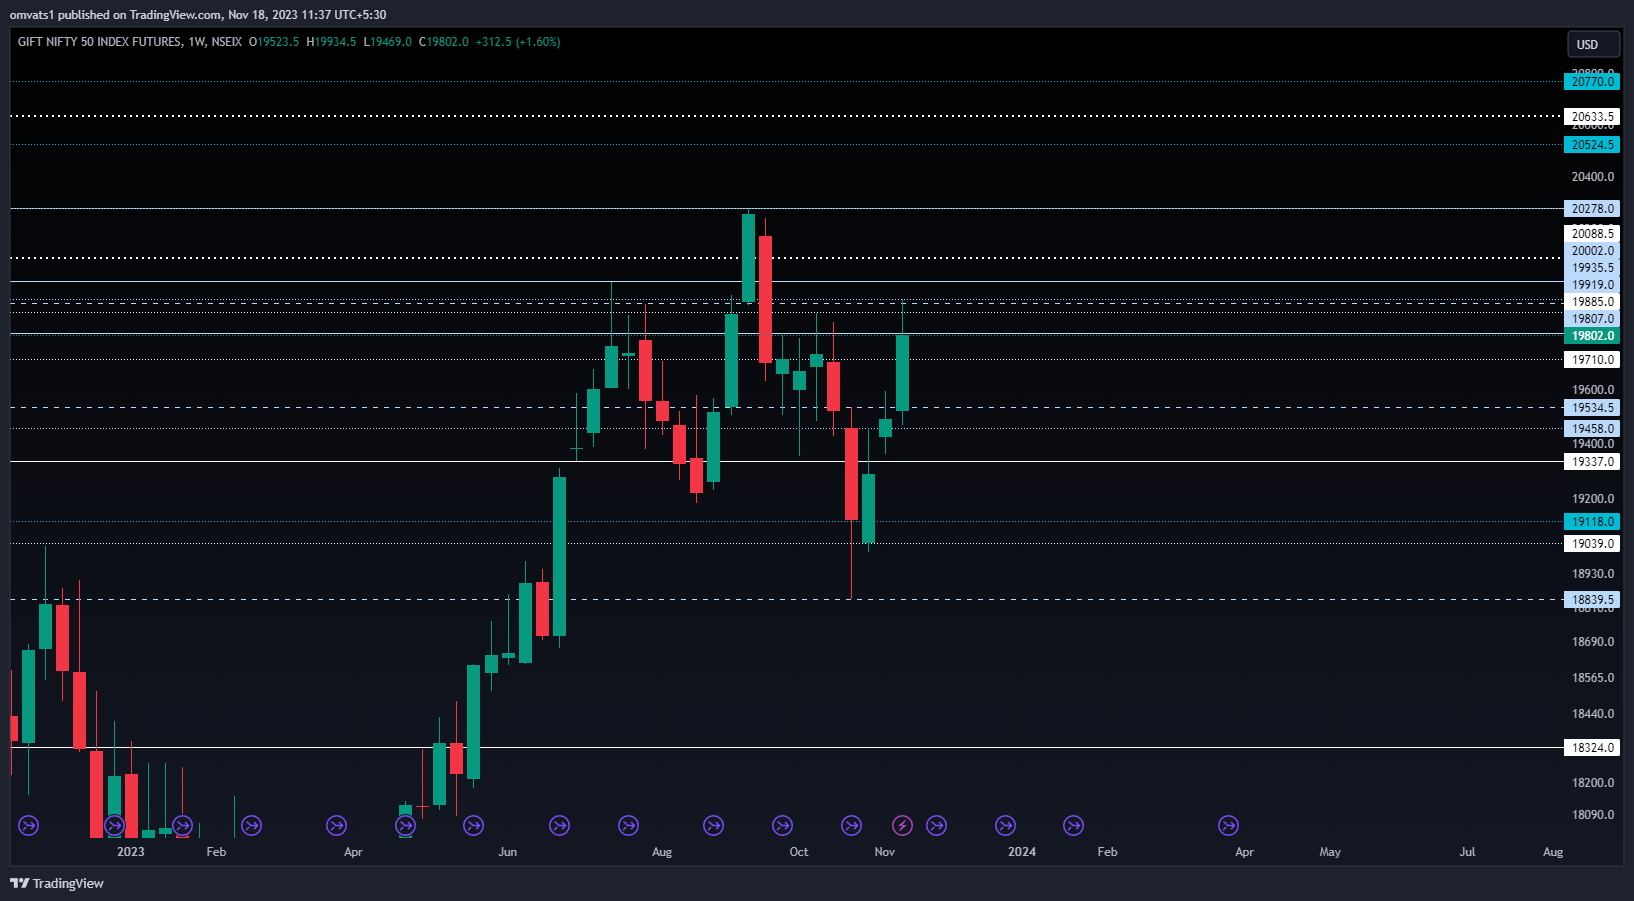Click the high value H19934.5

(331, 42)
